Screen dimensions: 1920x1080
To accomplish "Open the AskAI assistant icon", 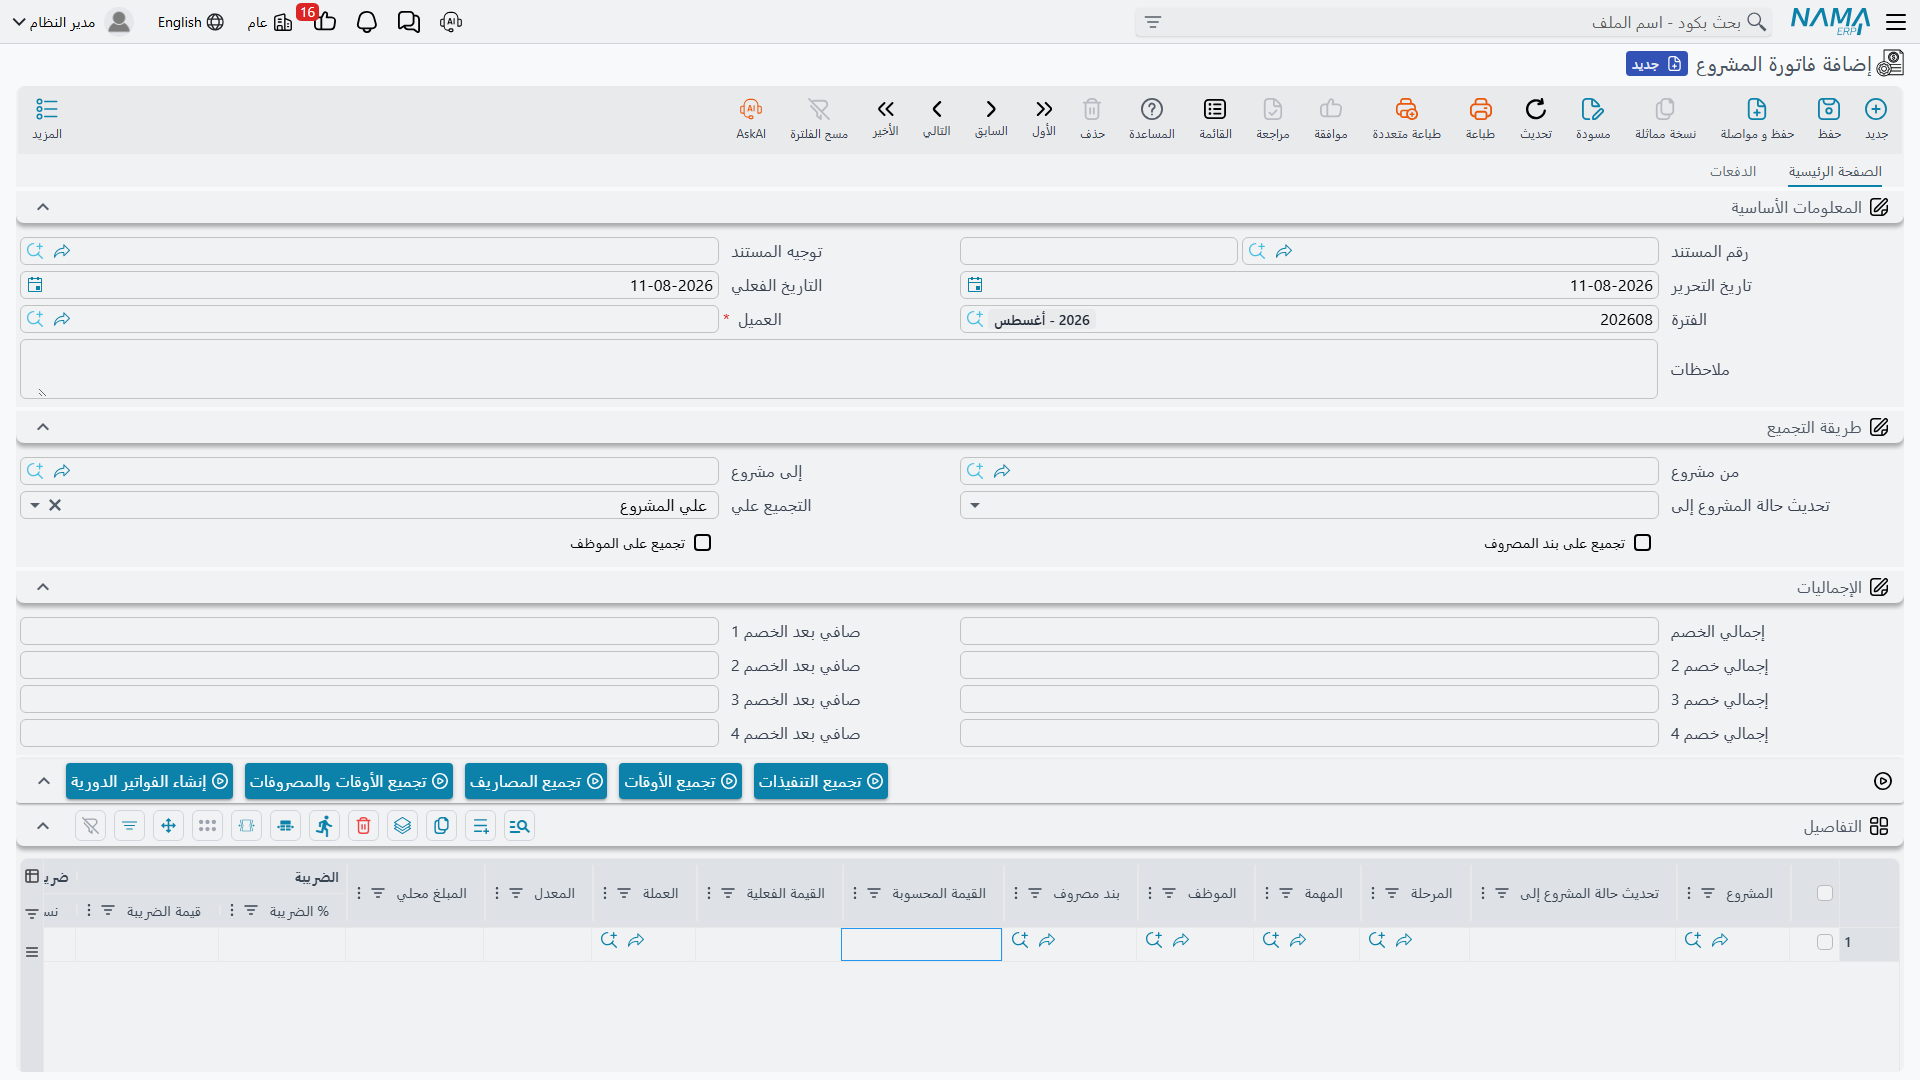I will pyautogui.click(x=751, y=109).
